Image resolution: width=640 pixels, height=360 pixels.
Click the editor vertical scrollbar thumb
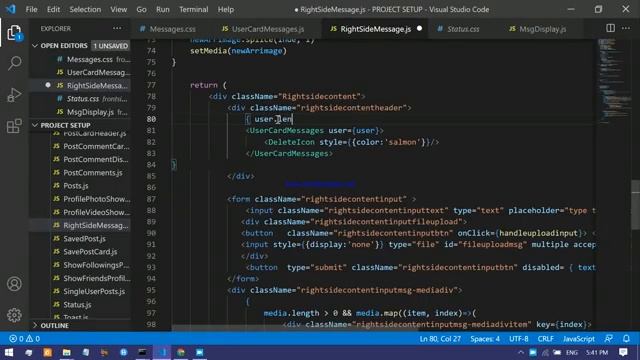tap(636, 204)
